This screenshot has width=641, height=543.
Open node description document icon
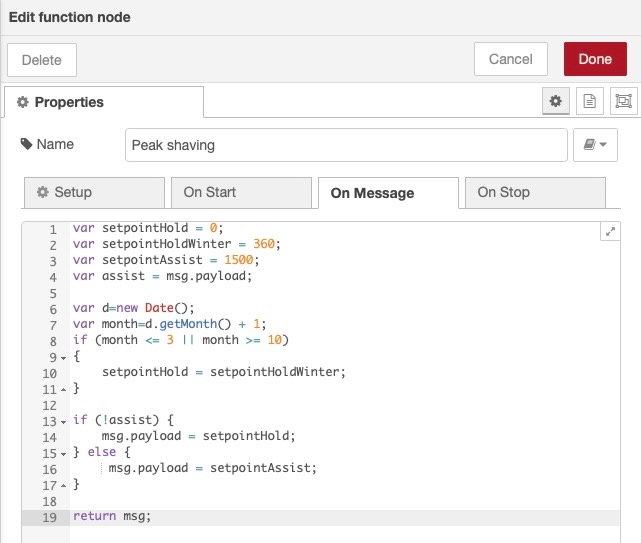pos(590,101)
